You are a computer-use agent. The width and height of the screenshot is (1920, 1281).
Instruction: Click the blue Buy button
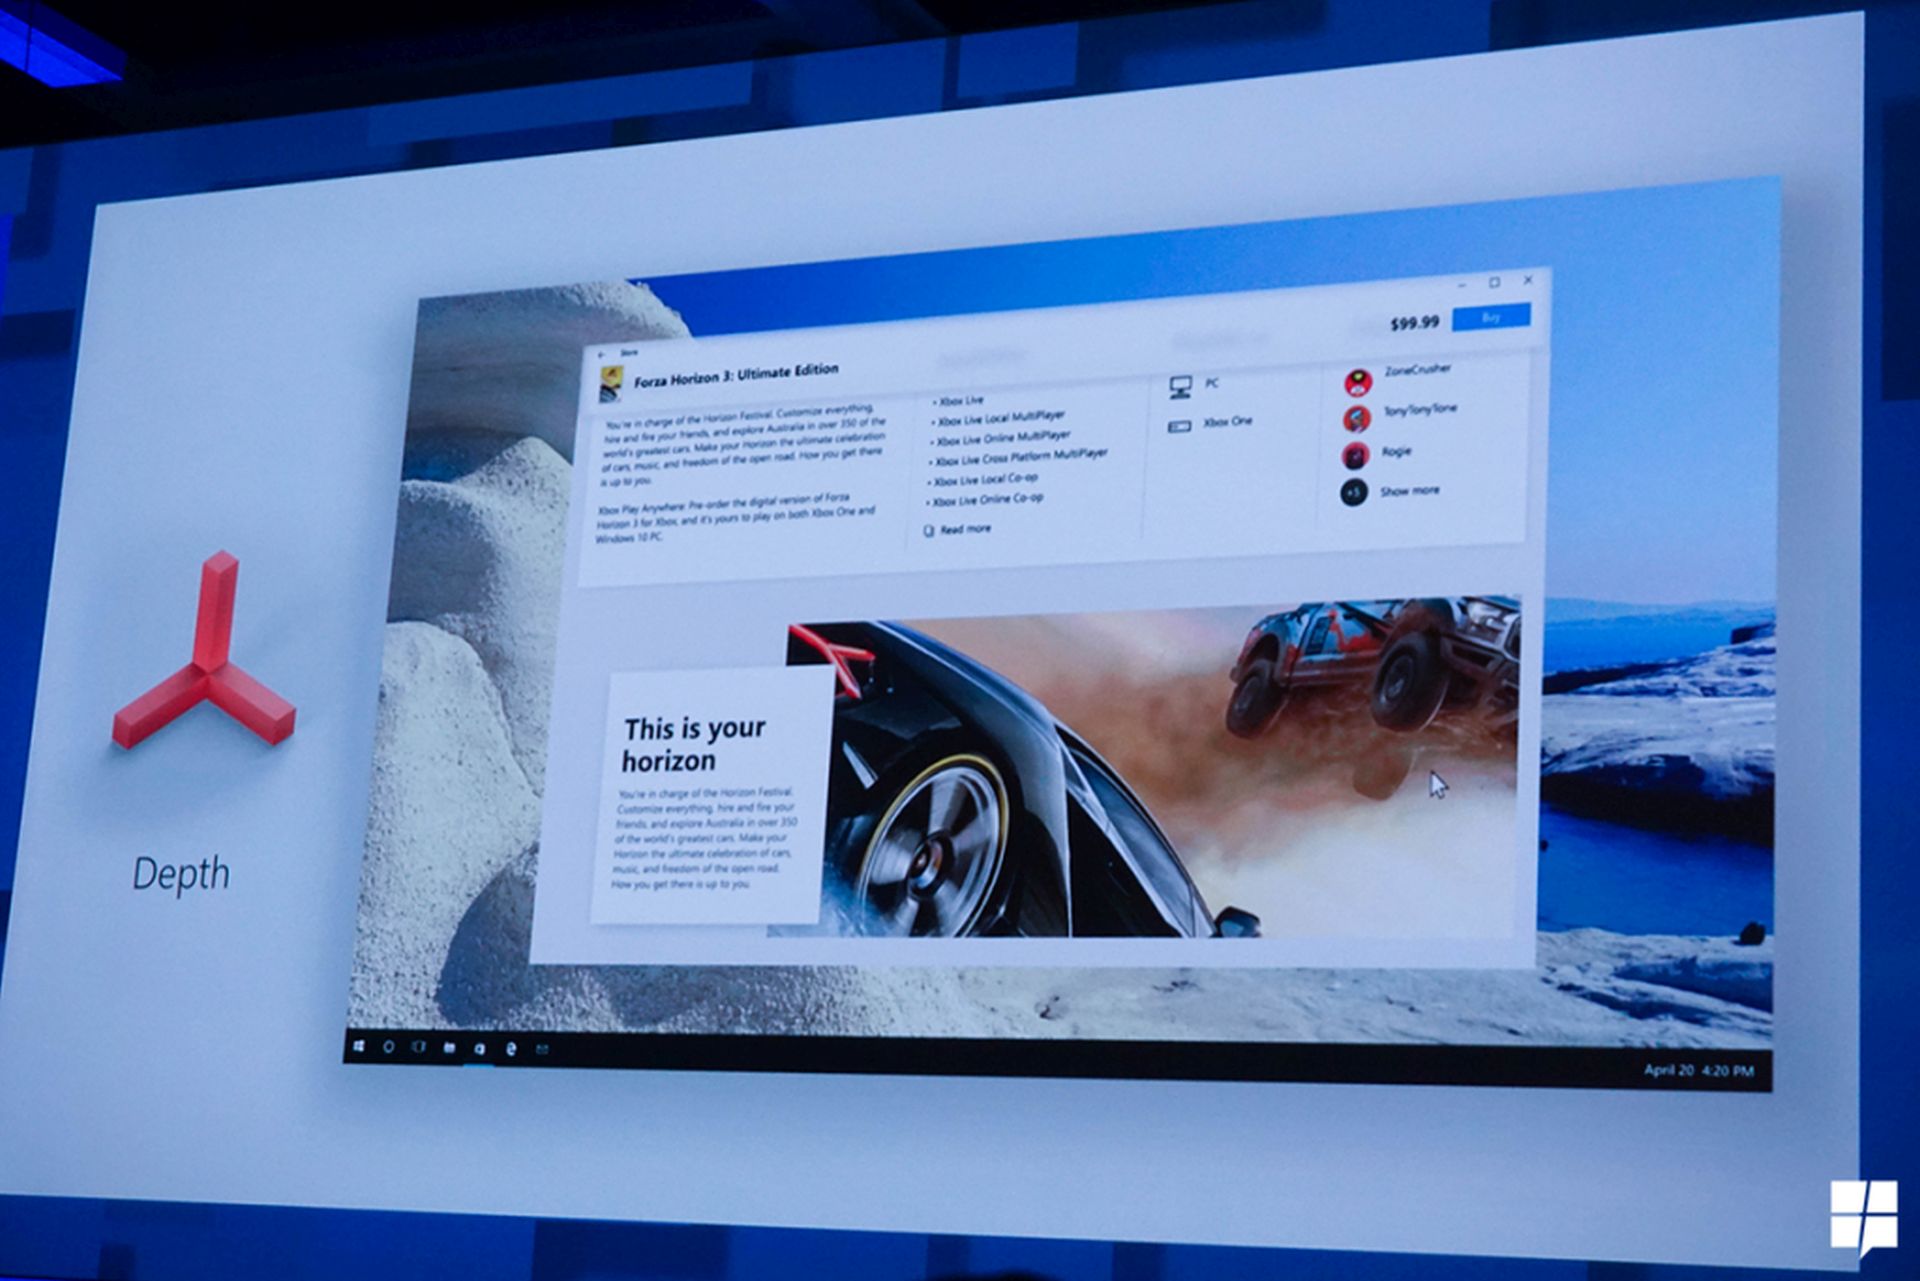[x=1491, y=317]
